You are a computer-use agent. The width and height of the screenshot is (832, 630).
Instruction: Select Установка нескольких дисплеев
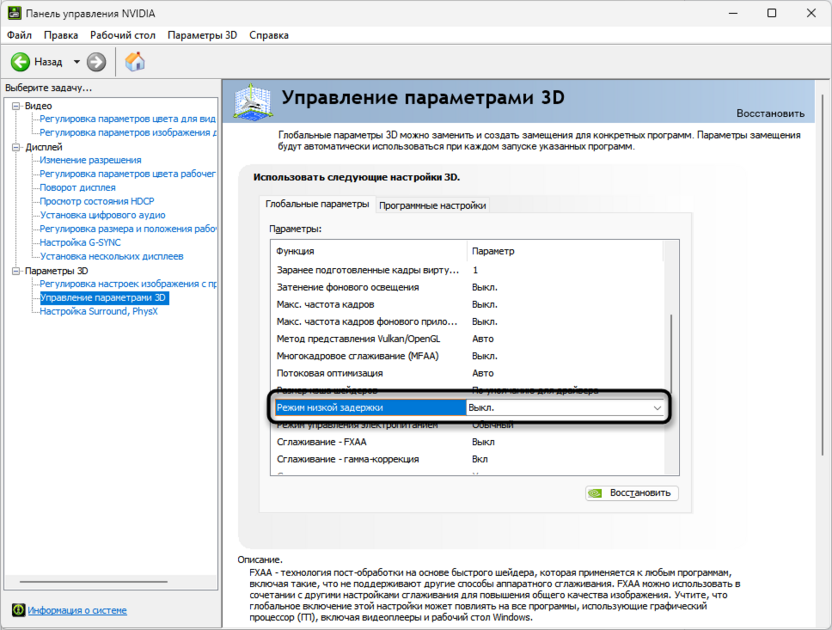[x=111, y=256]
